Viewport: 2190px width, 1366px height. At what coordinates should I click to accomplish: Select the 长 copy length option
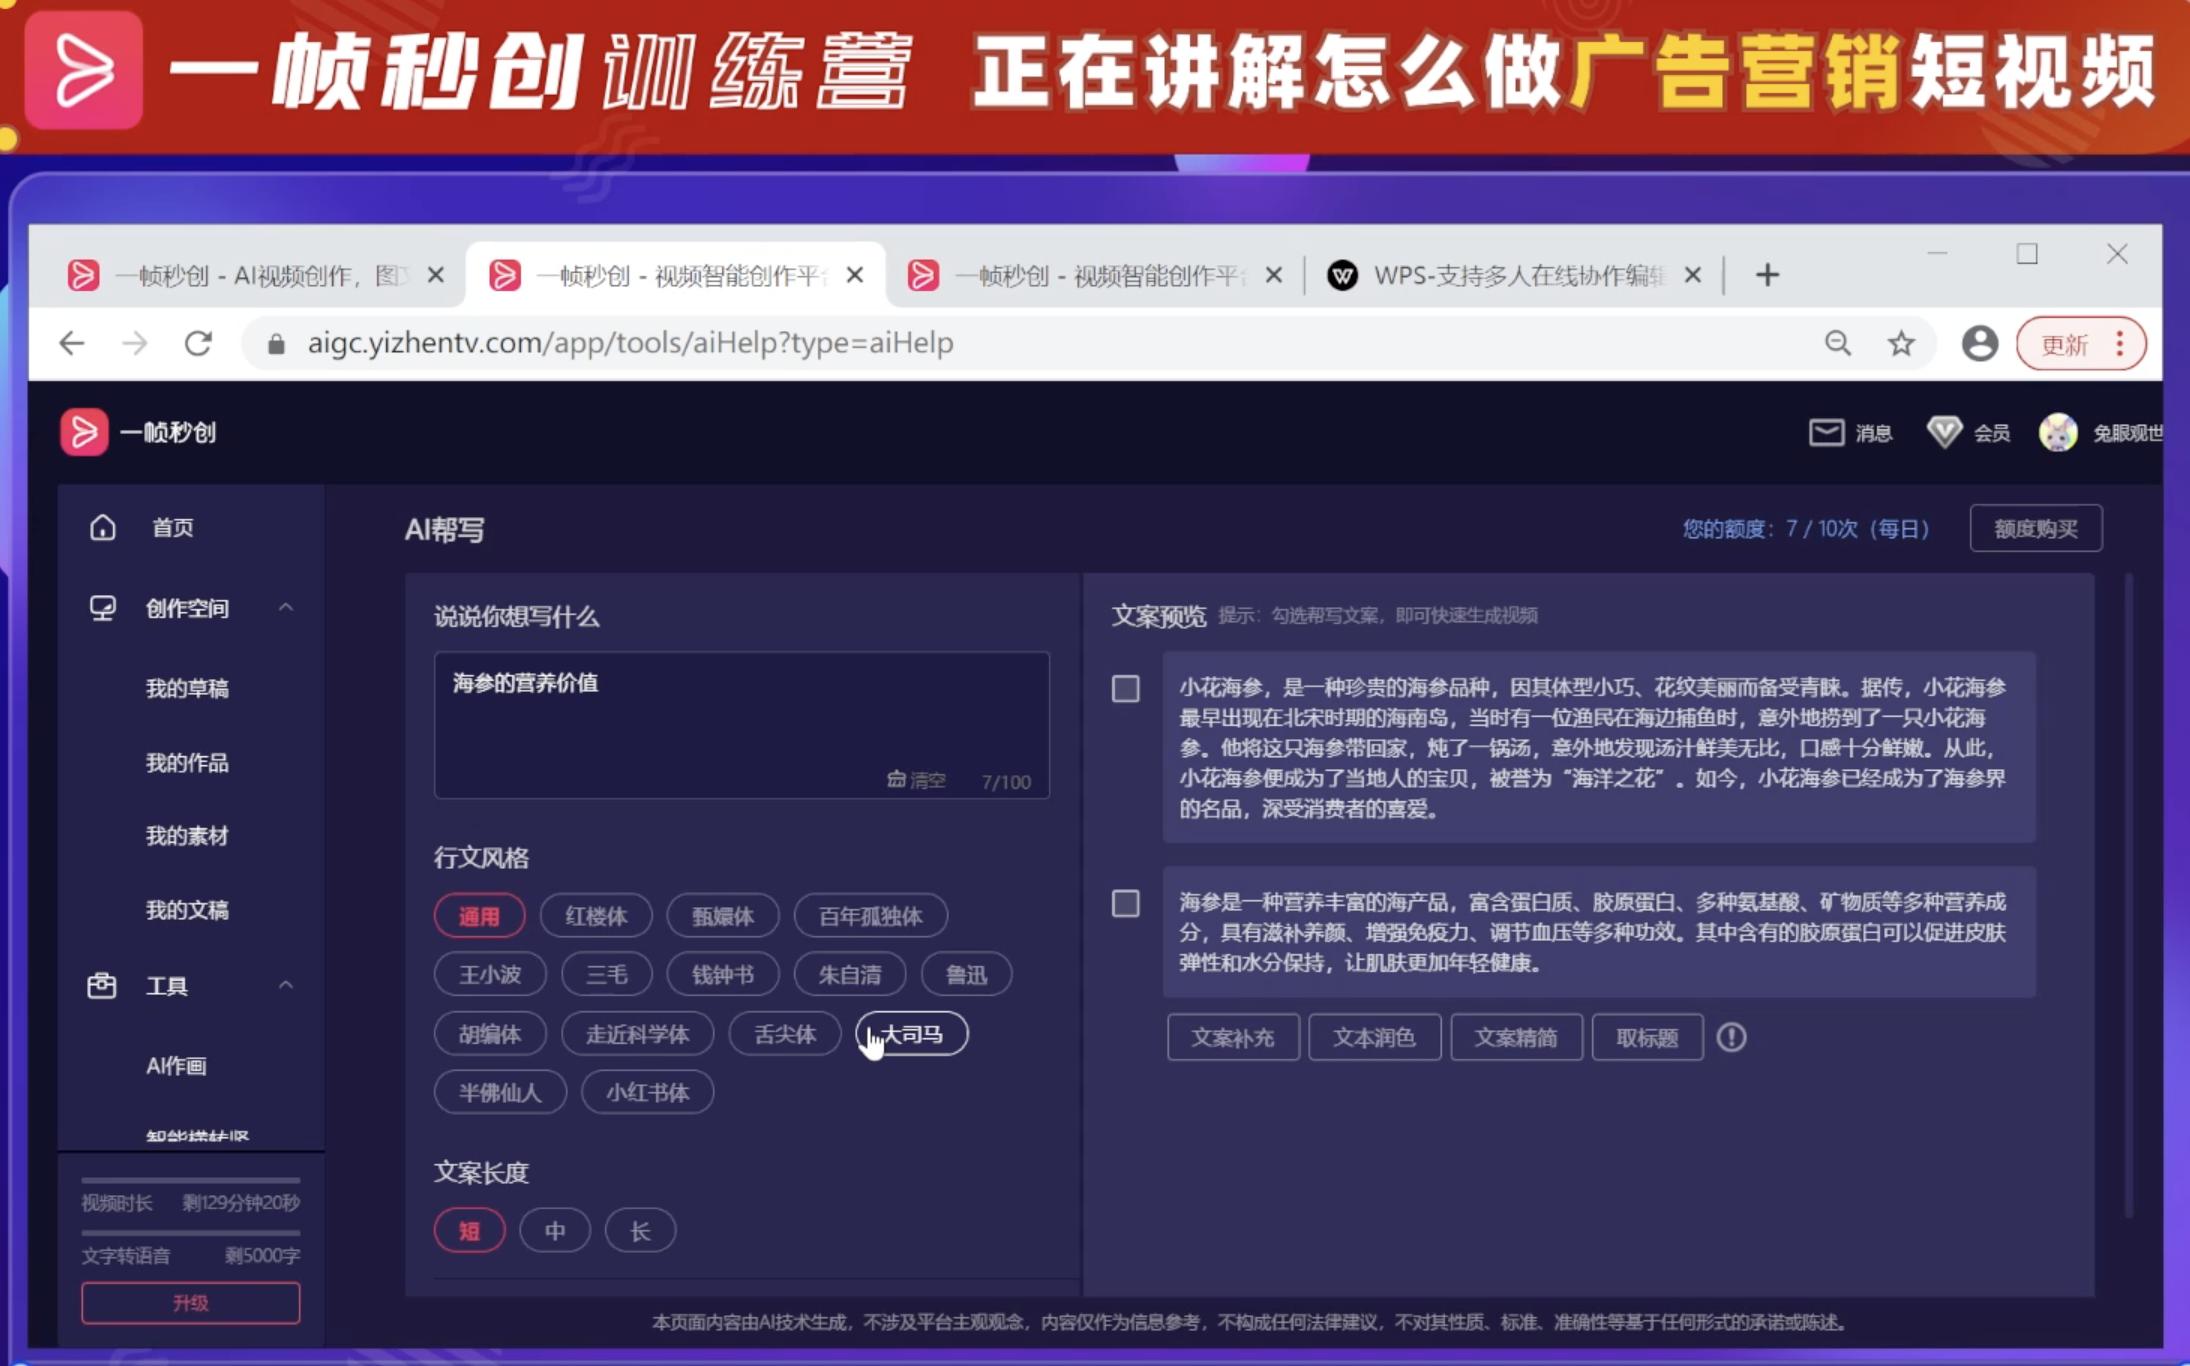639,1230
